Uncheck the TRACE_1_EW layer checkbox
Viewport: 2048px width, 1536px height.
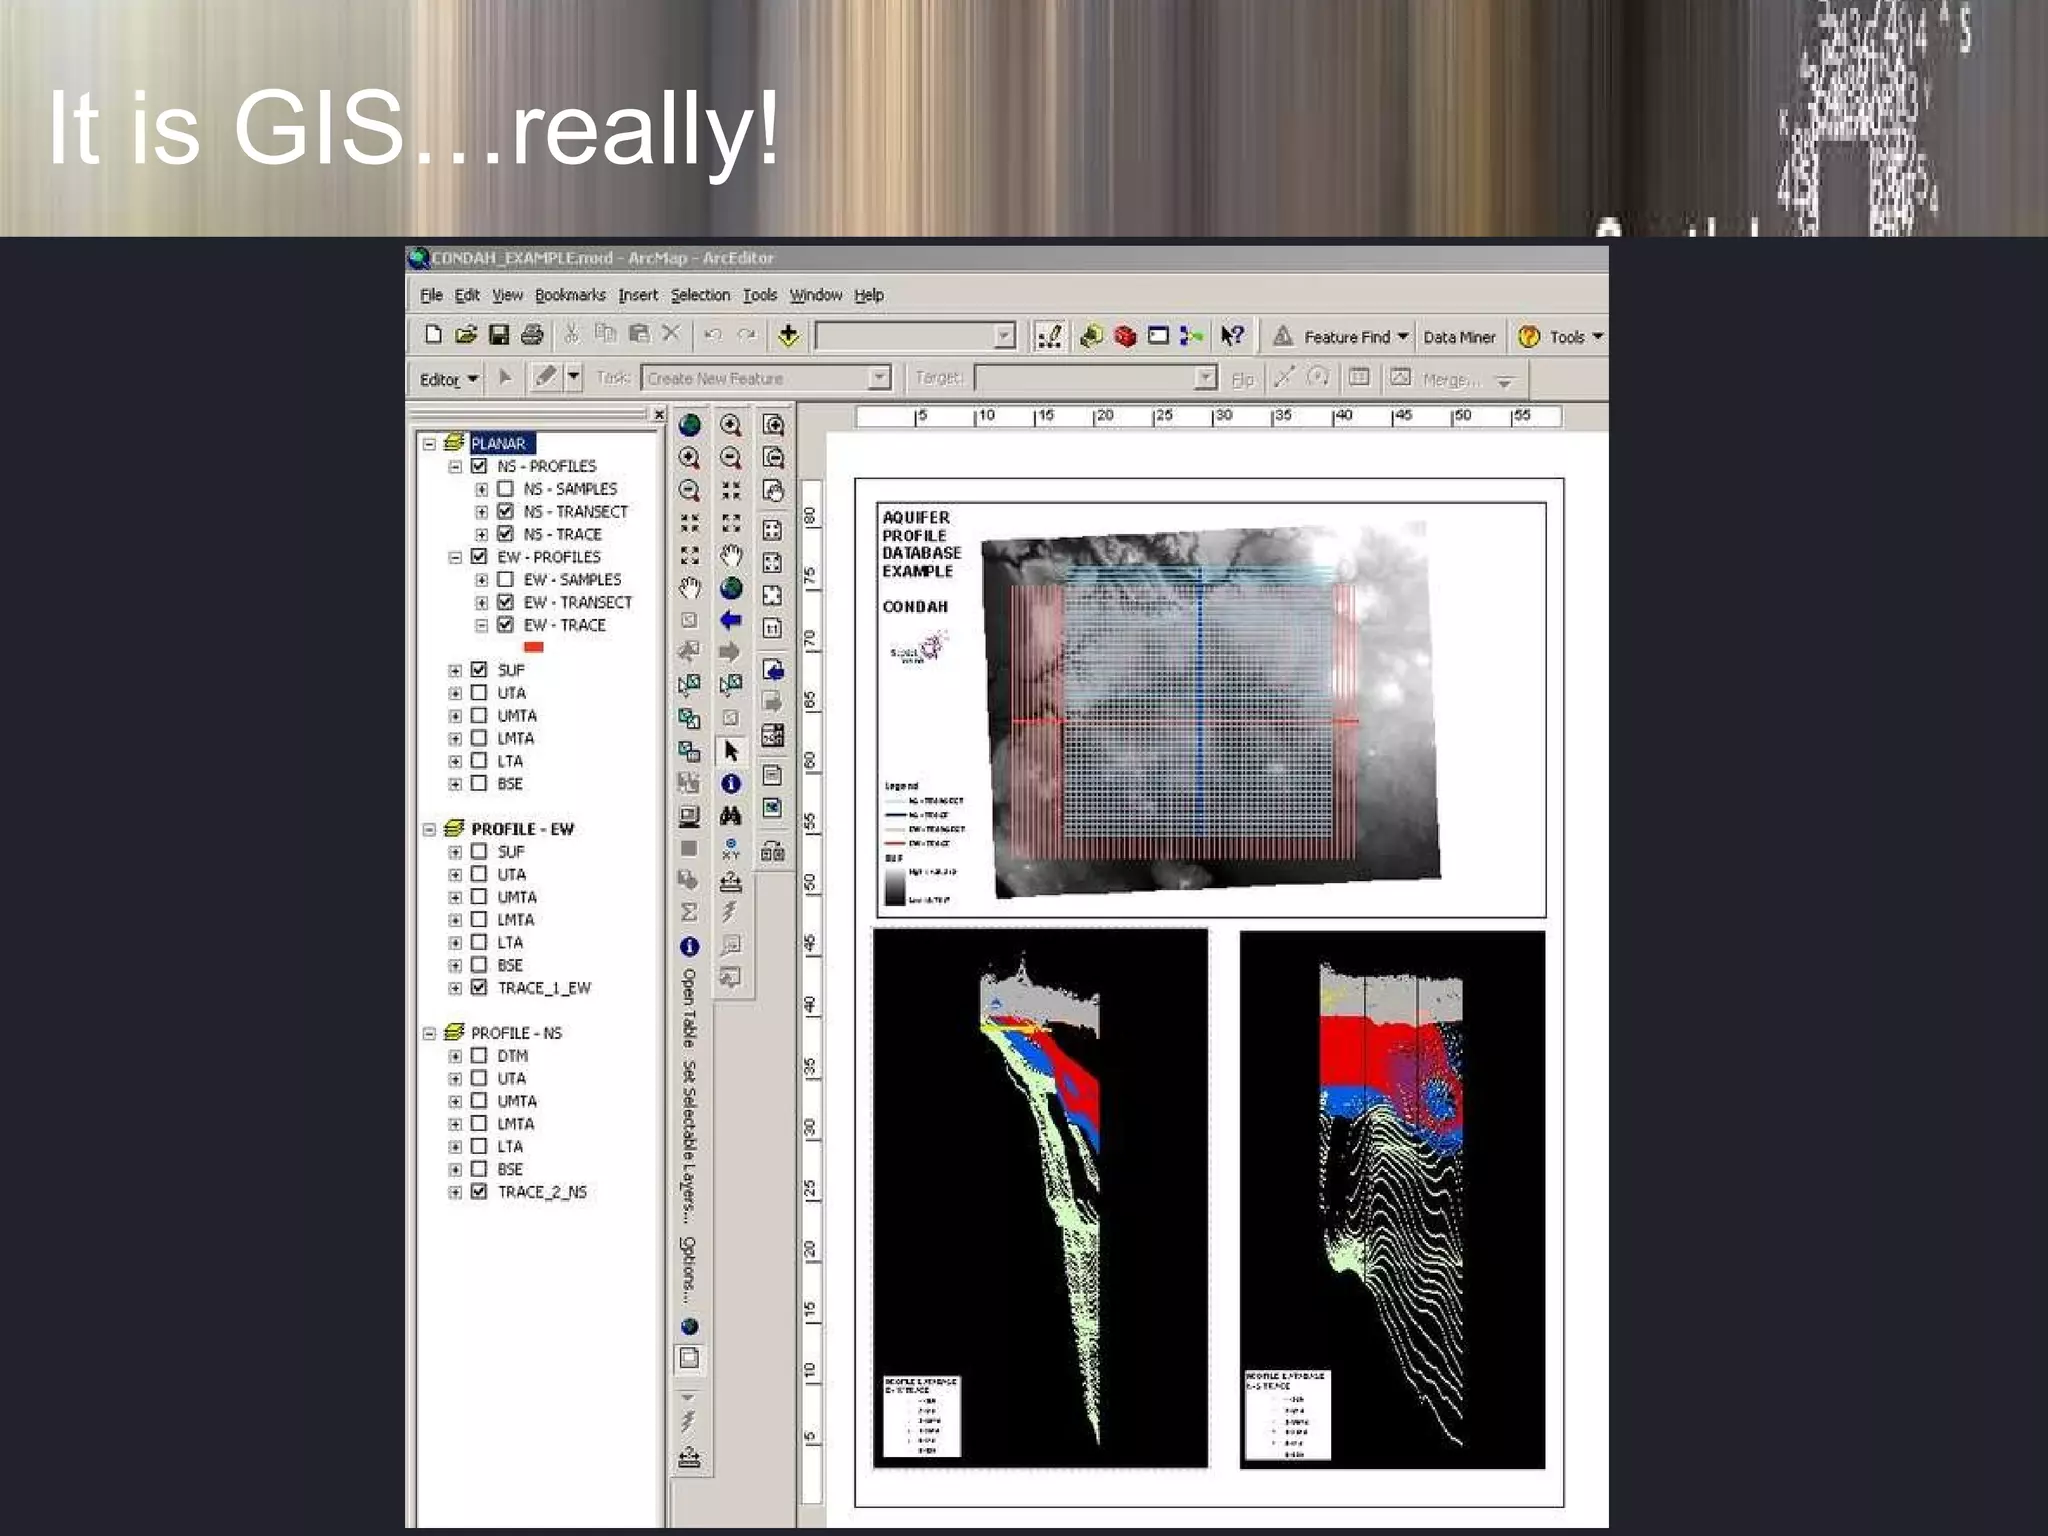479,987
